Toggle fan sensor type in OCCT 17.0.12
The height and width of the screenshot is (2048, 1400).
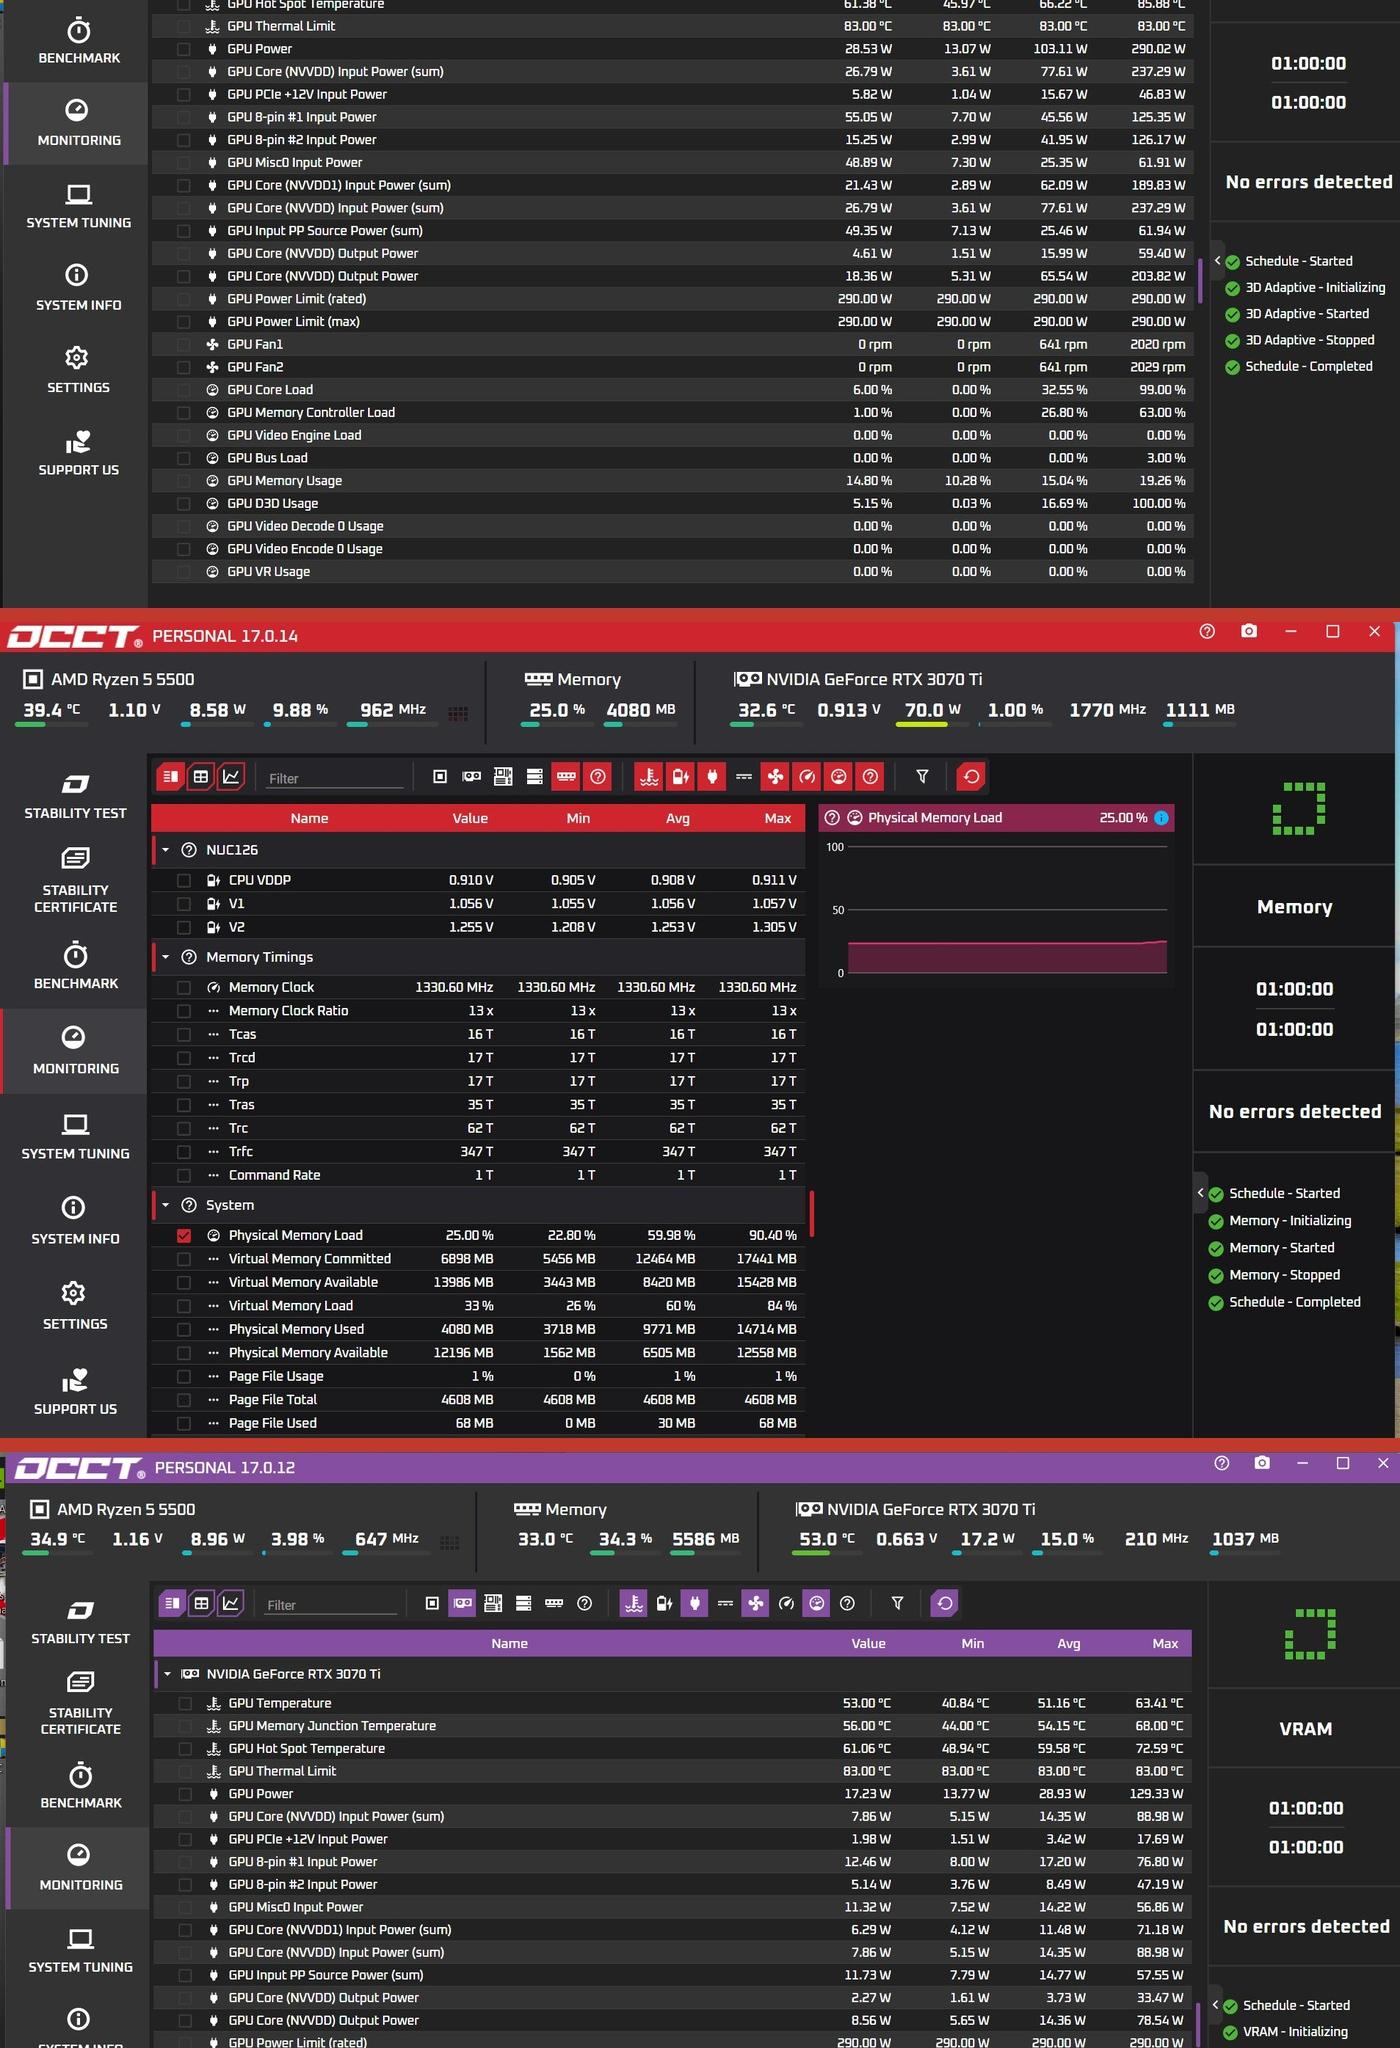tap(756, 1604)
